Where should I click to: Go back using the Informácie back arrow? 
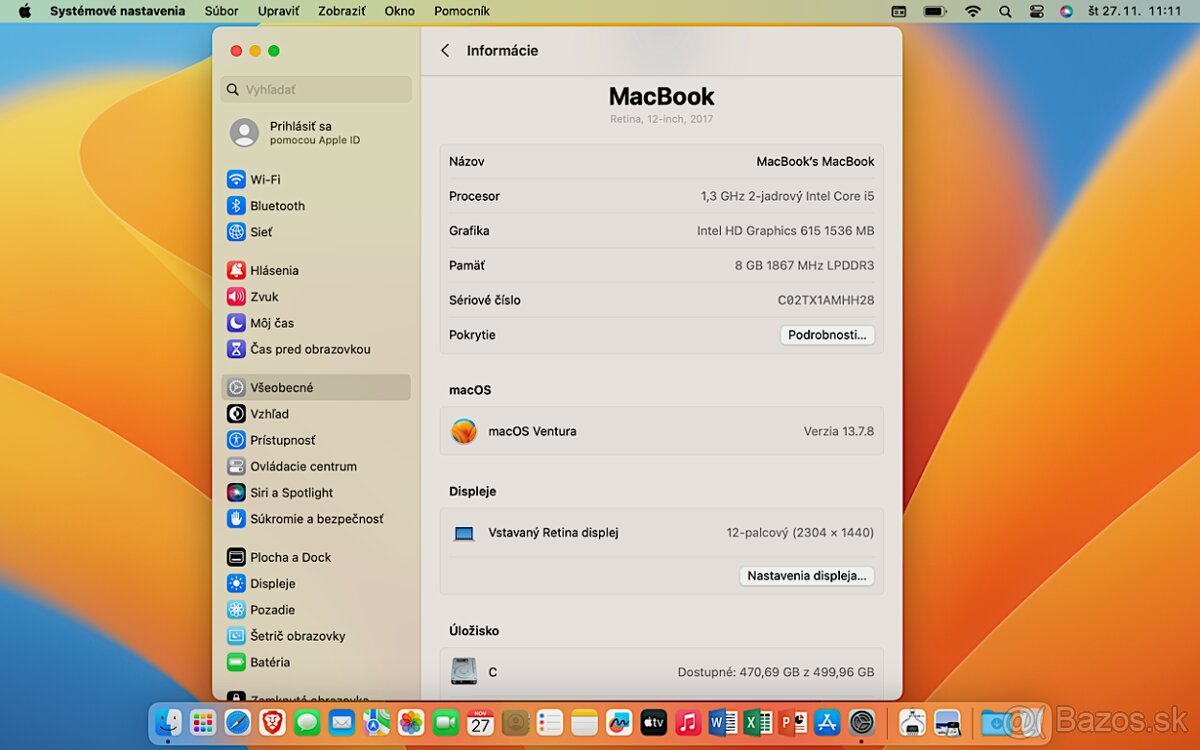(x=445, y=50)
